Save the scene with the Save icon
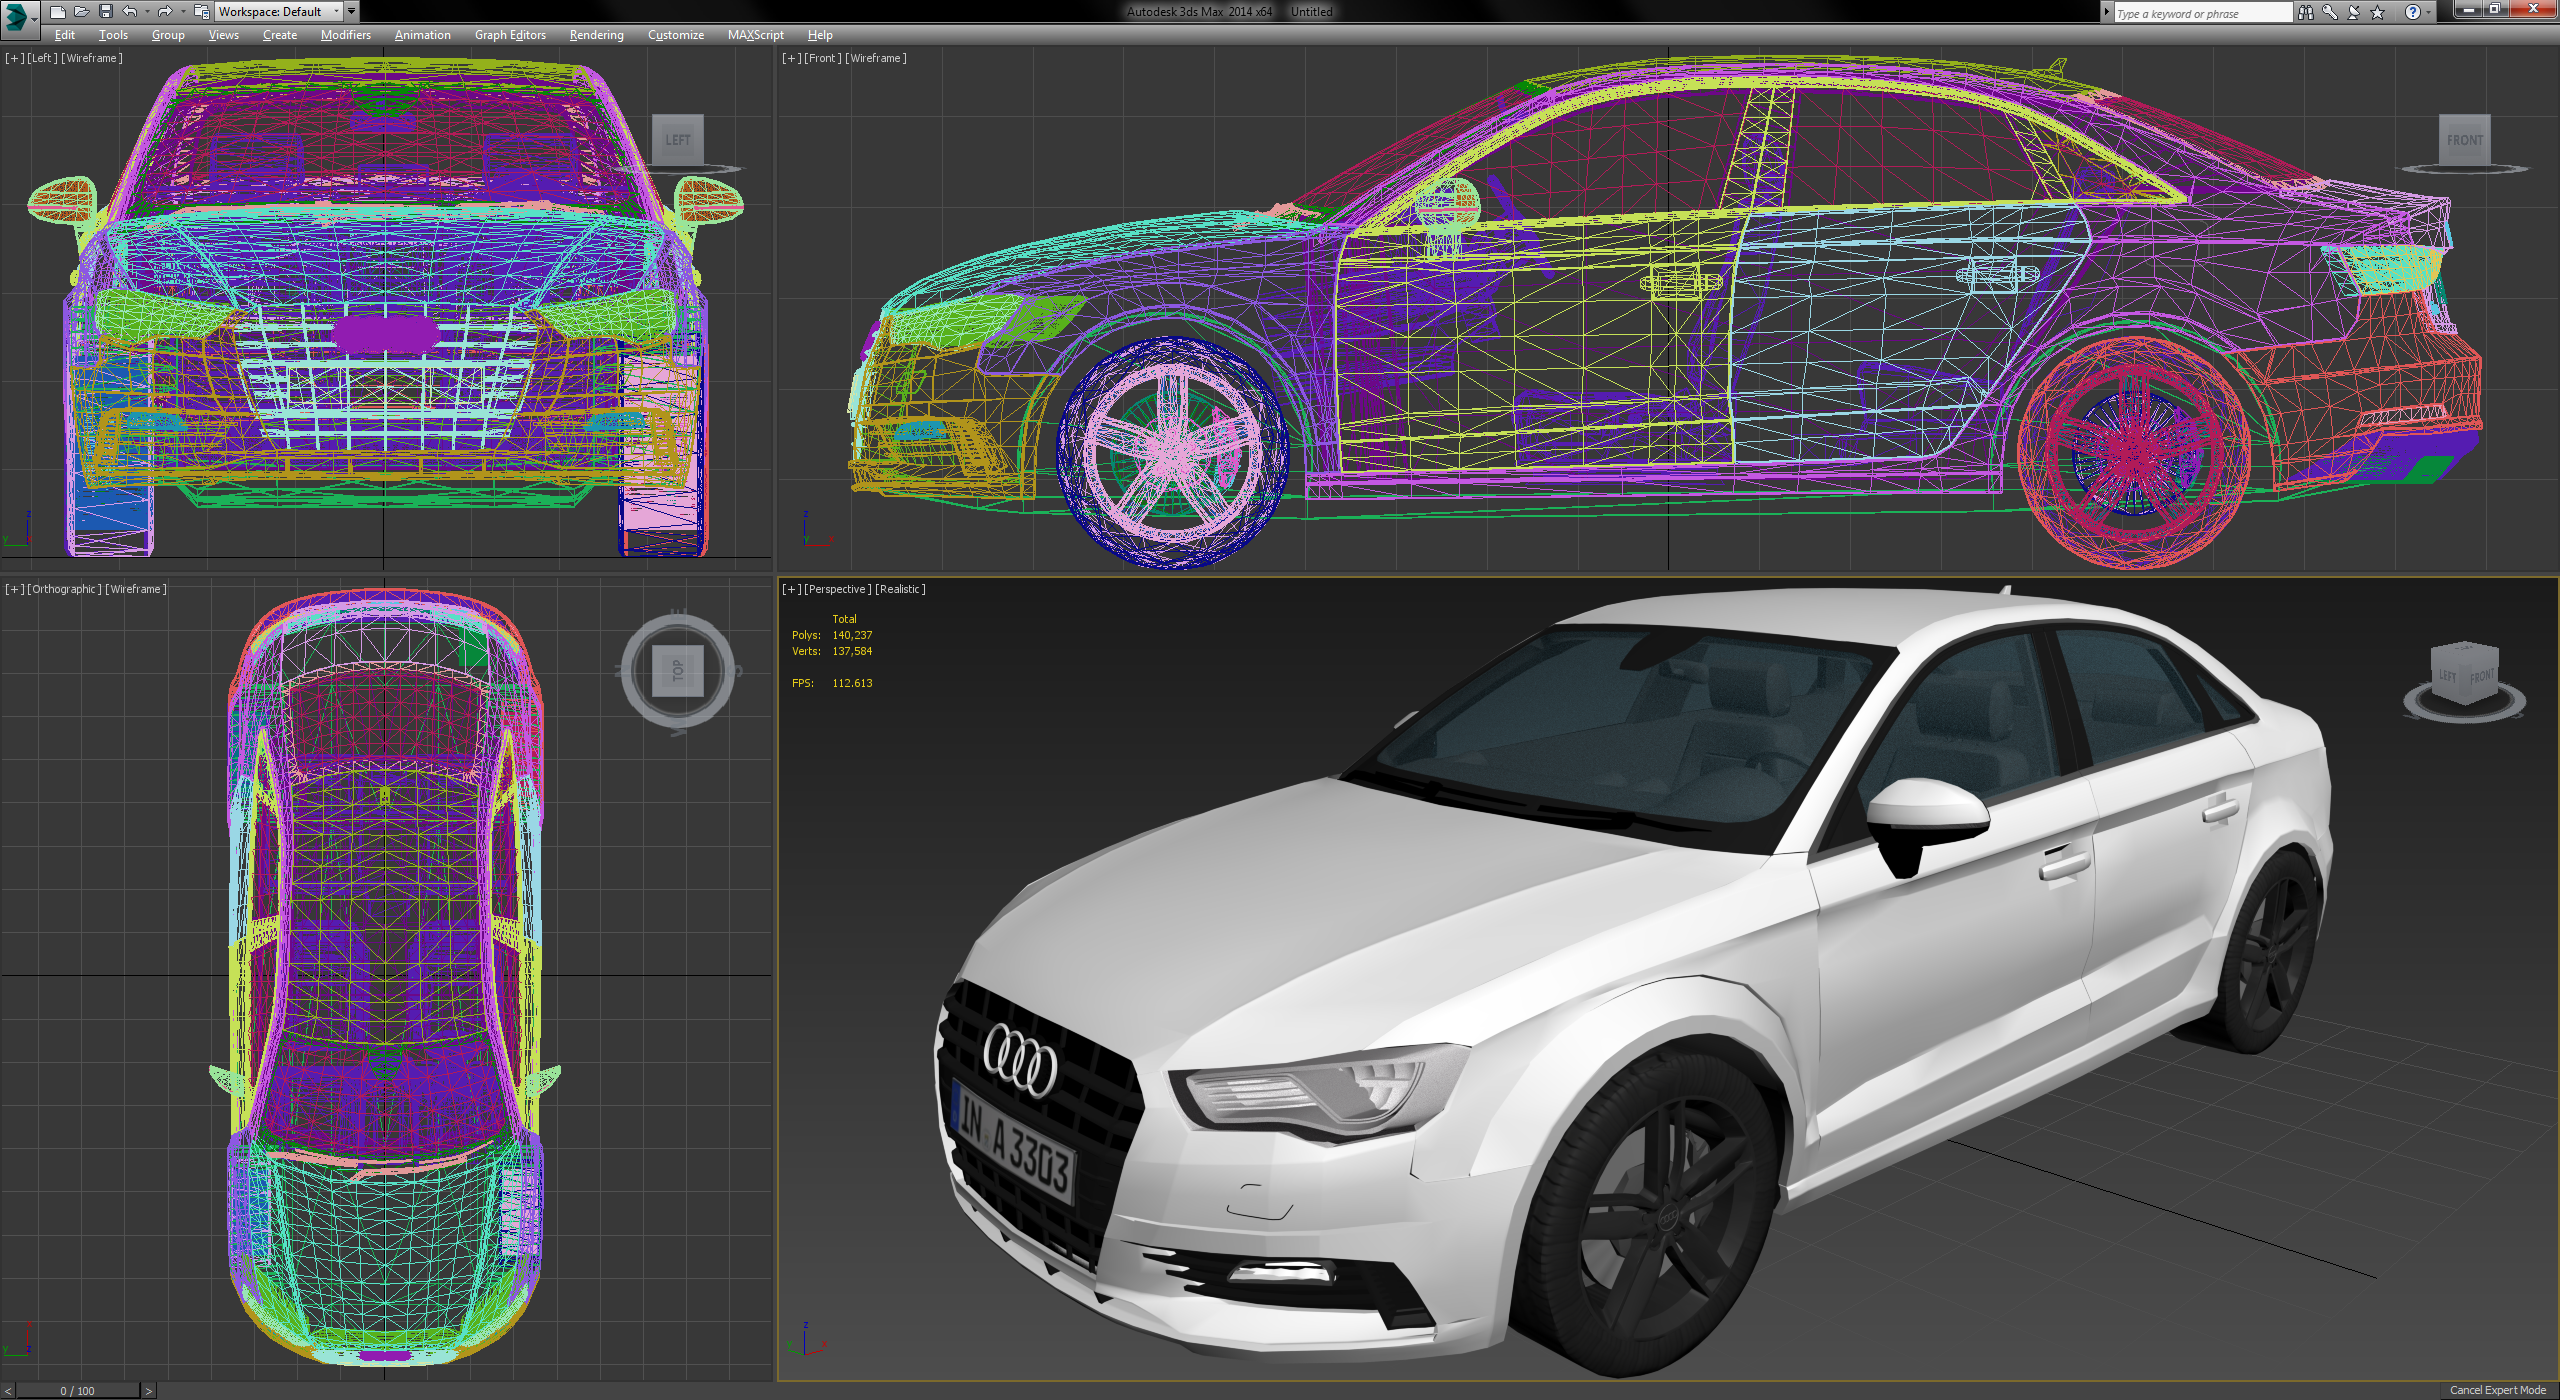 [106, 12]
